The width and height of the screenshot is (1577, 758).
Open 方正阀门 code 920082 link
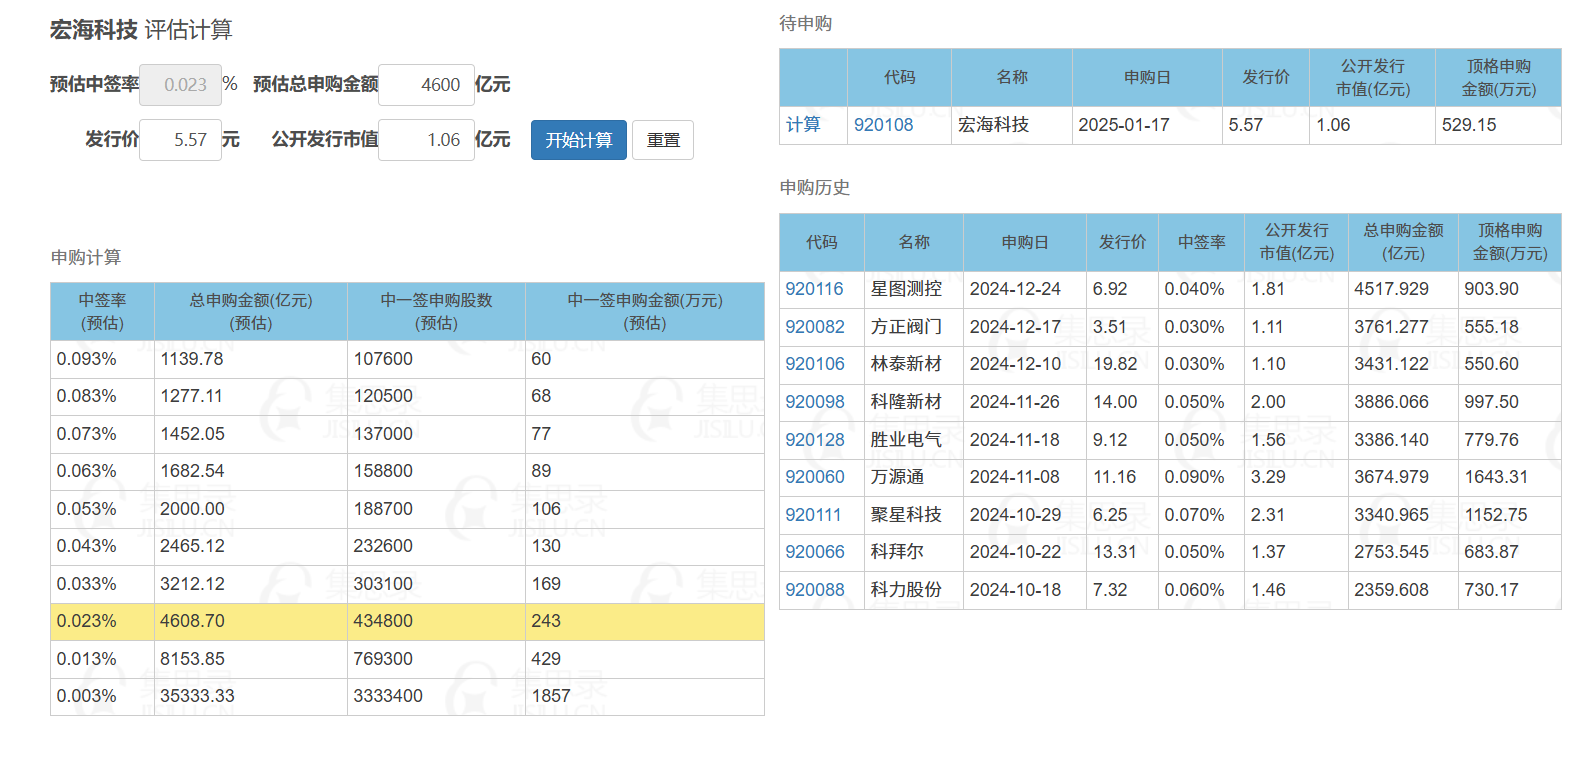[814, 327]
